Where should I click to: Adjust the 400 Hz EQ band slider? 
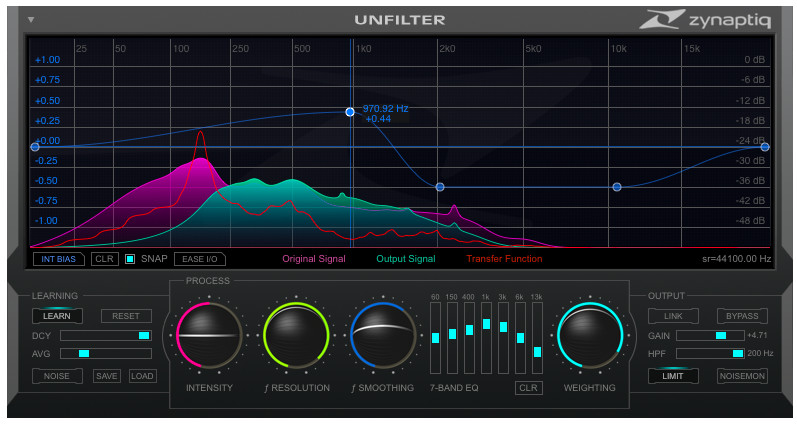coord(470,338)
